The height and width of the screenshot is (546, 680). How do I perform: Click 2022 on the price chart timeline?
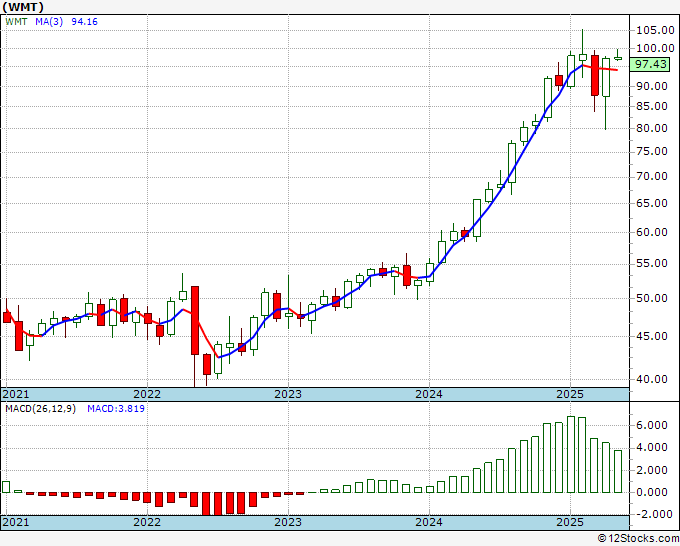tap(147, 394)
